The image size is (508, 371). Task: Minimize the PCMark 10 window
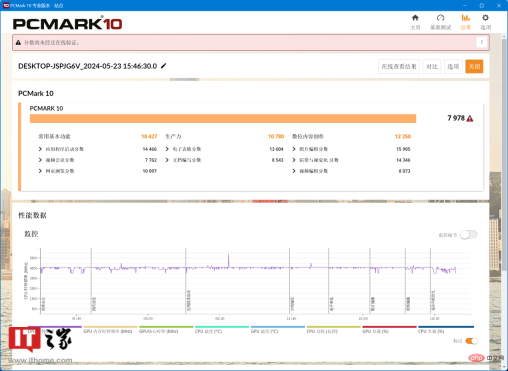tap(465, 5)
